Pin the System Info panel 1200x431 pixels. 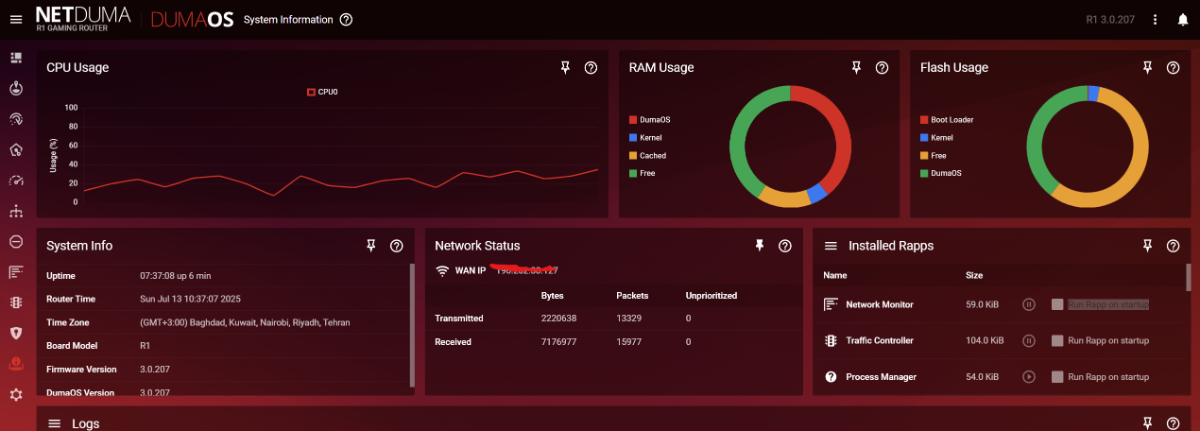(x=371, y=245)
